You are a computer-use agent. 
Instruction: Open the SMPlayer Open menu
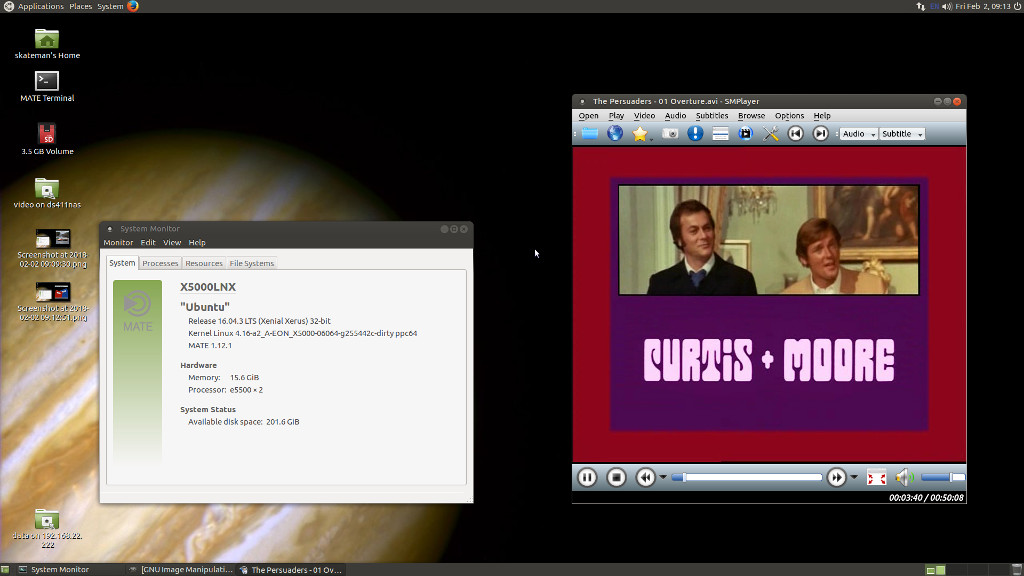tap(588, 116)
